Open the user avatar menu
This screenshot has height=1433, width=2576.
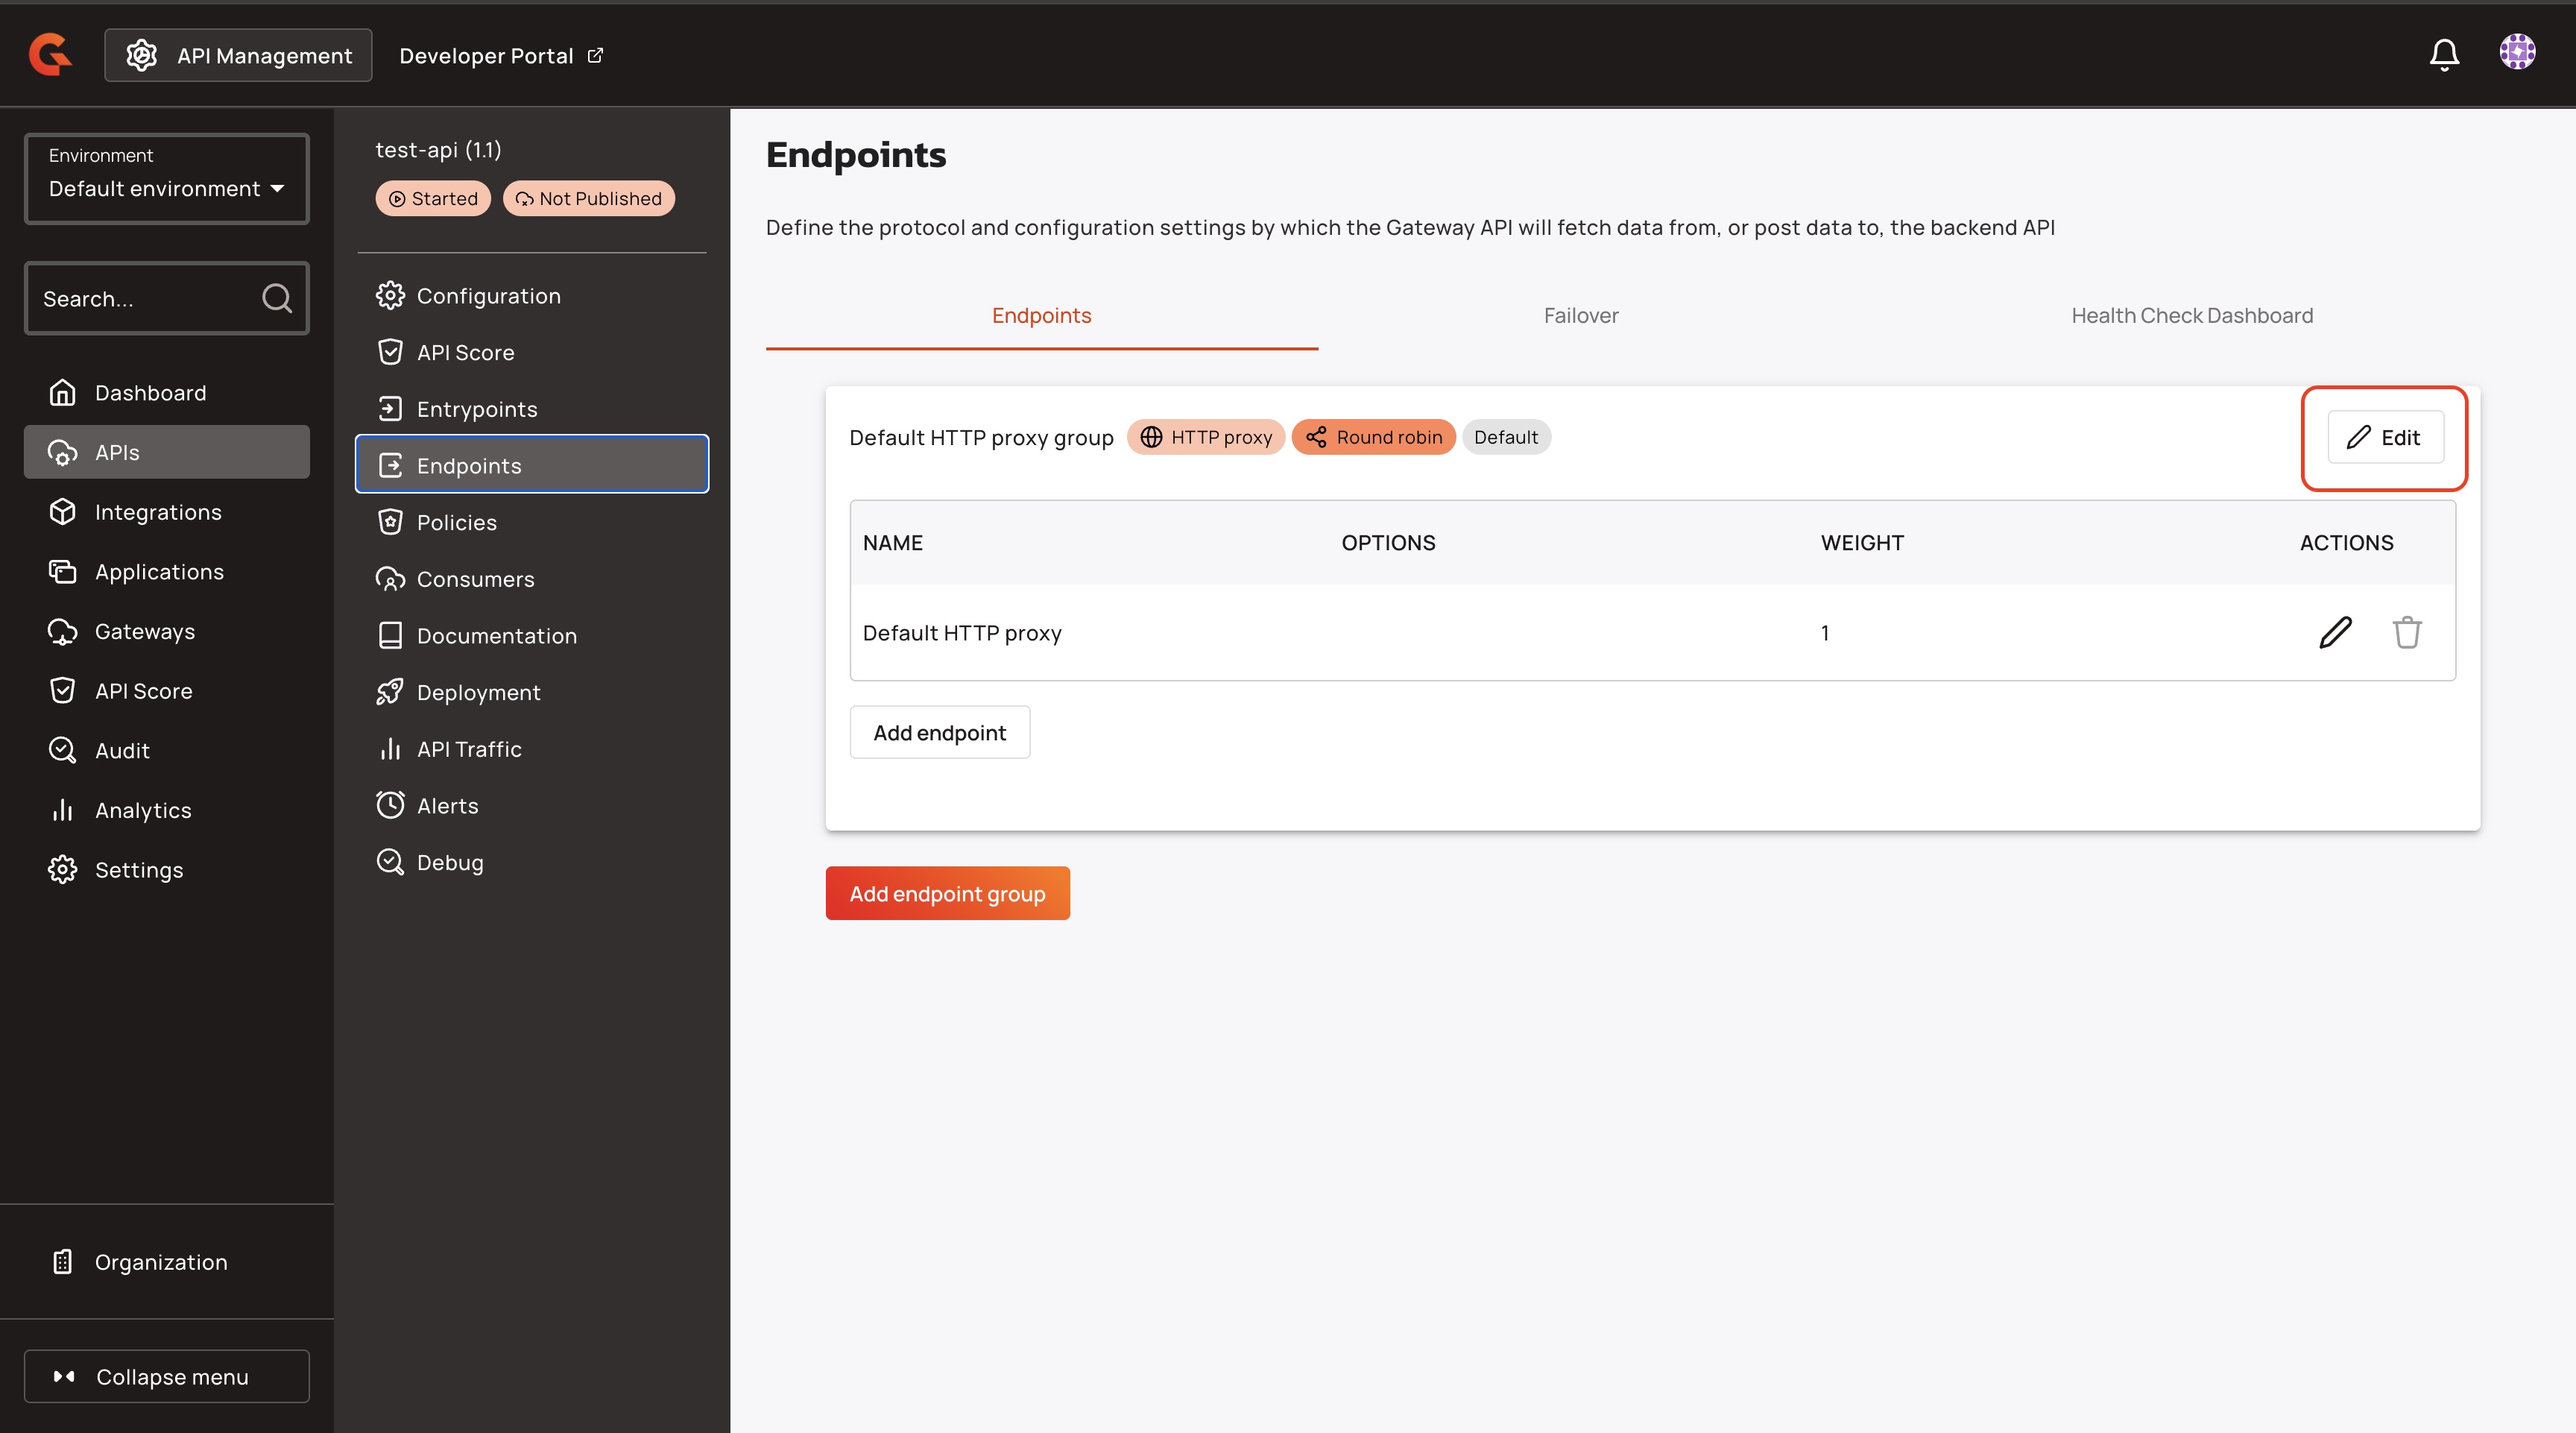(2517, 52)
